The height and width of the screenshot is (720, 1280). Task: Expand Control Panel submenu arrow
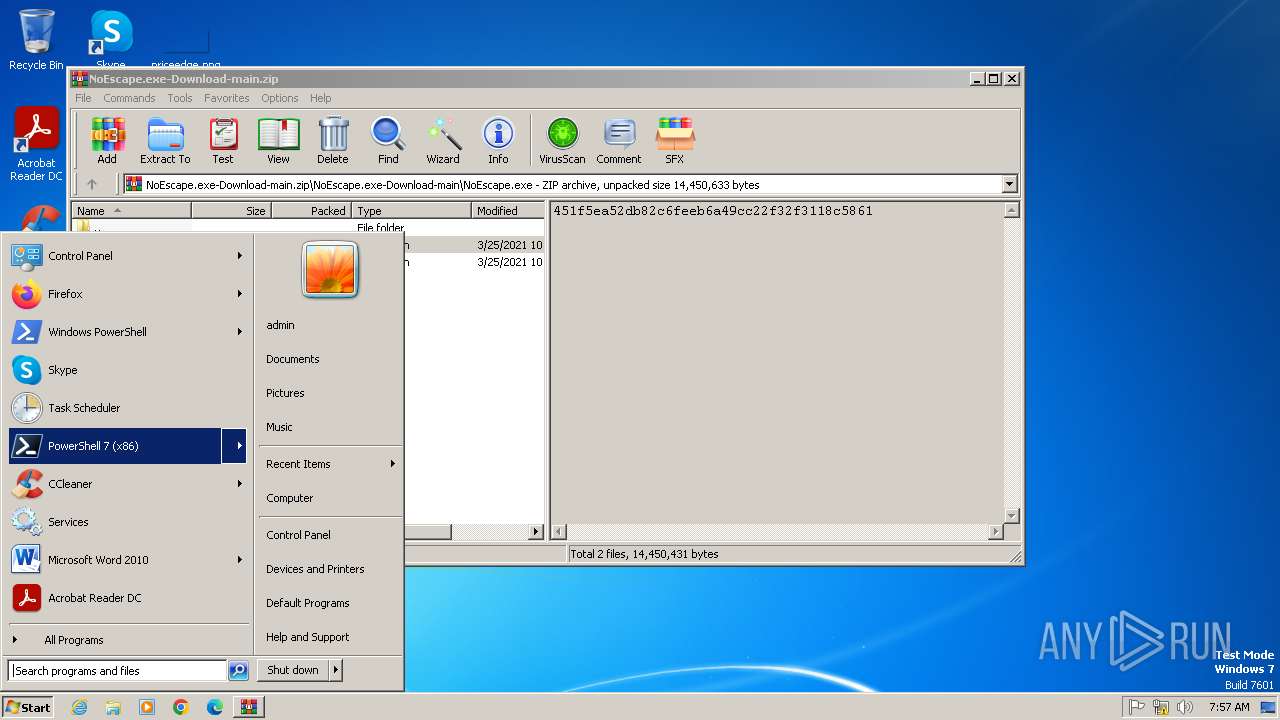pos(240,256)
